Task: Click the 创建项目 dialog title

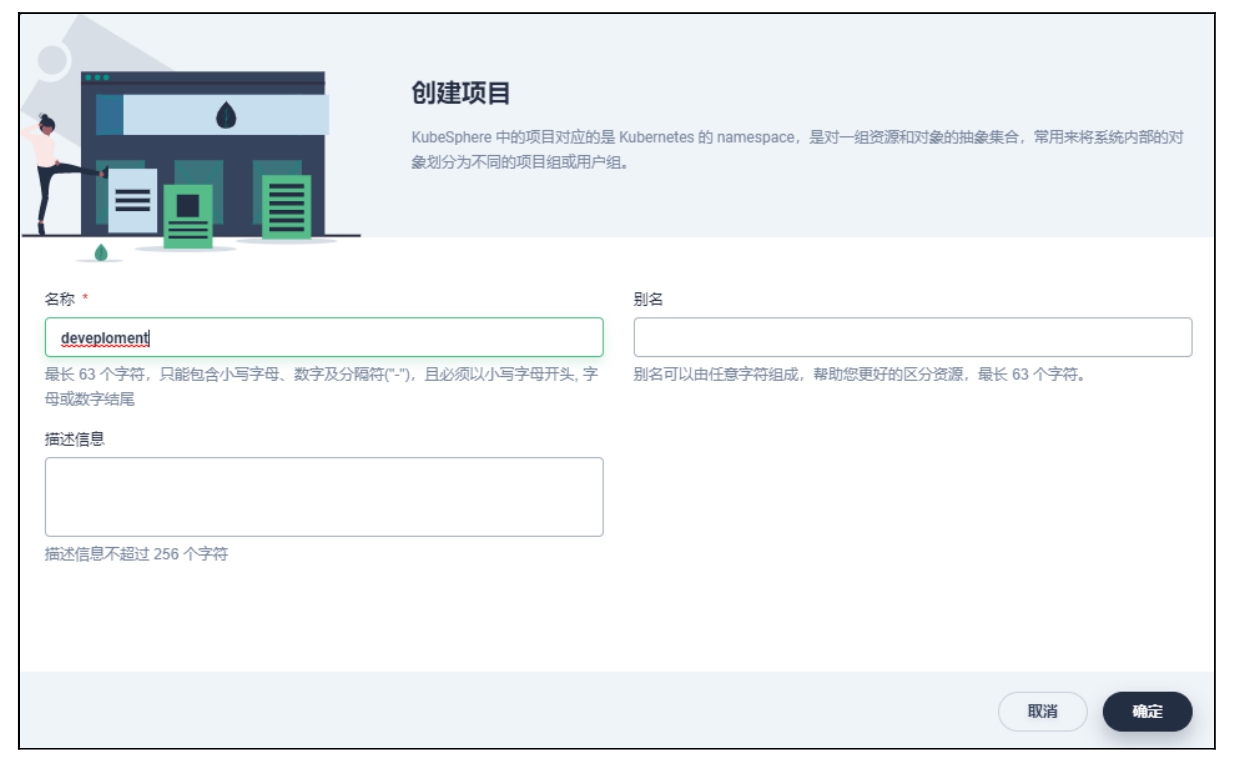Action: (x=461, y=94)
